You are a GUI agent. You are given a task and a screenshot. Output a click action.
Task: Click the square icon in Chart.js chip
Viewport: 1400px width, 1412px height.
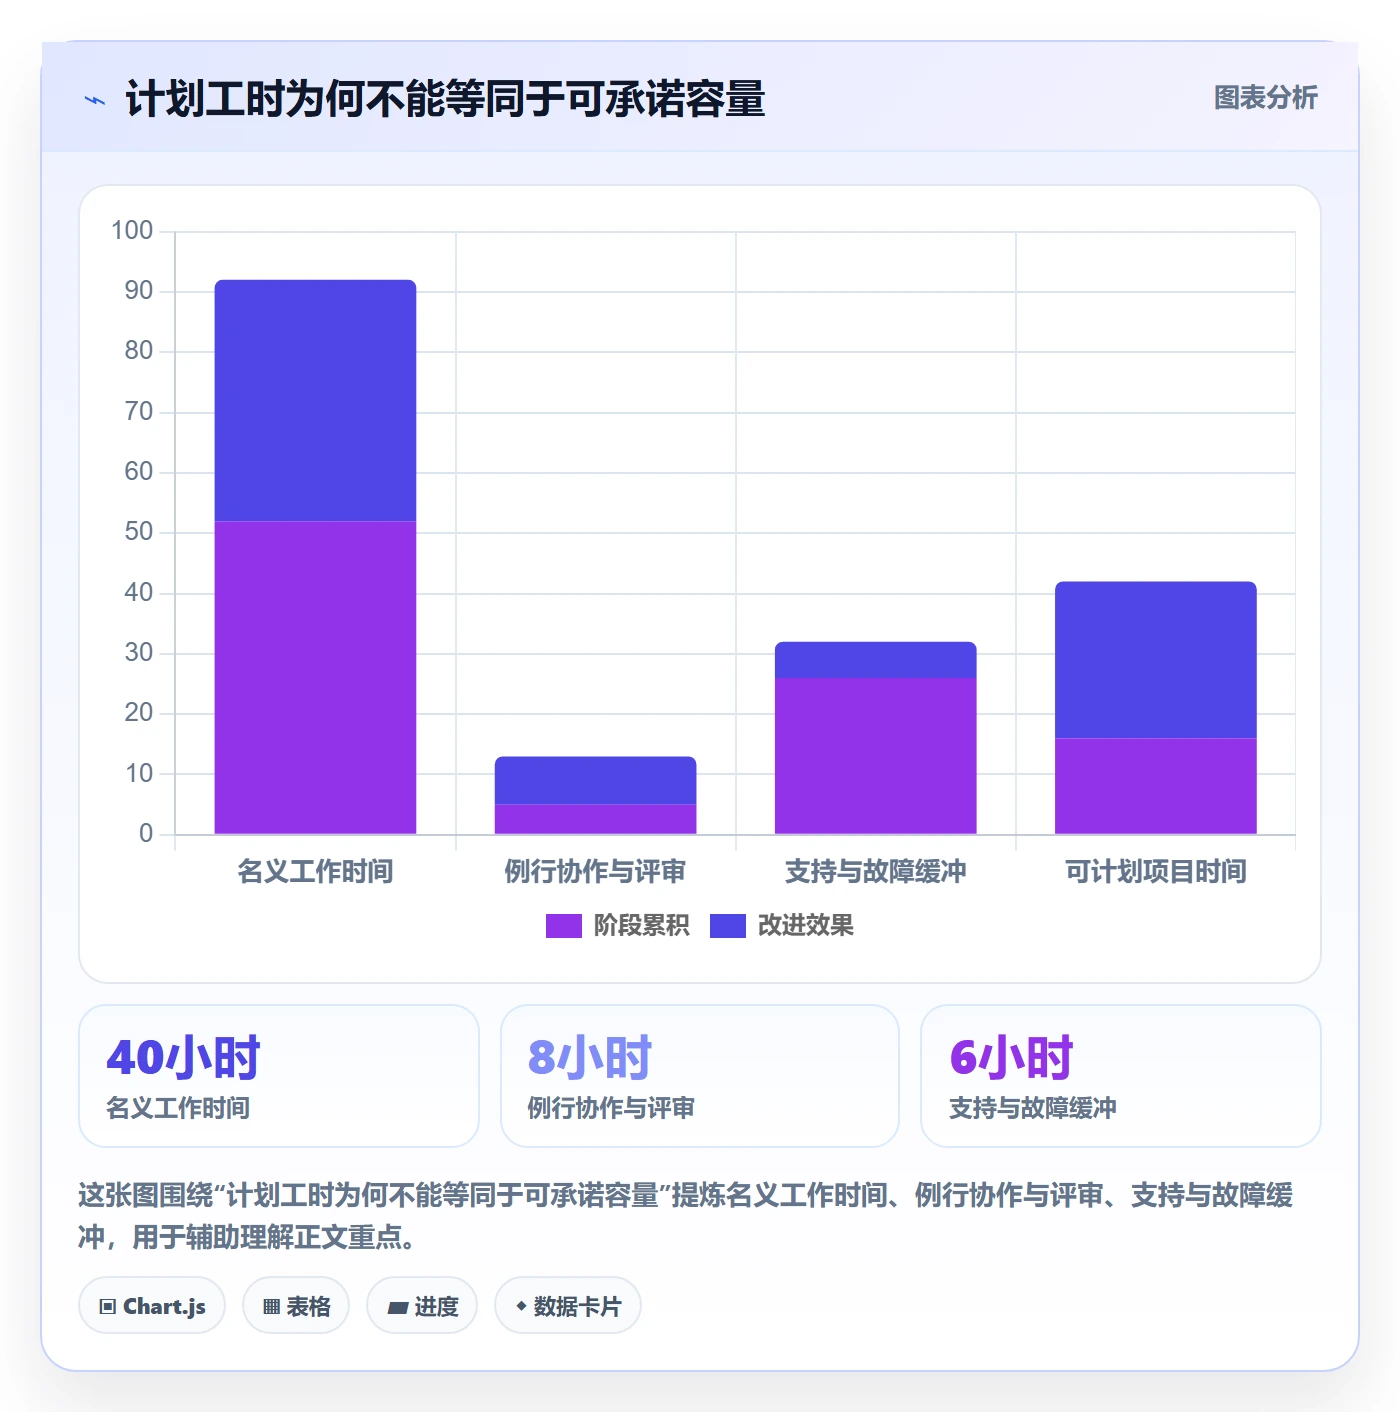tap(108, 1306)
